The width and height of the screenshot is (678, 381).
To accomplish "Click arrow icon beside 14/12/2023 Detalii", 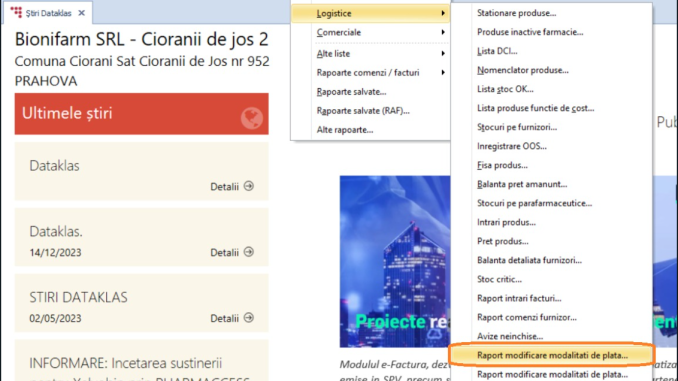I will (249, 252).
